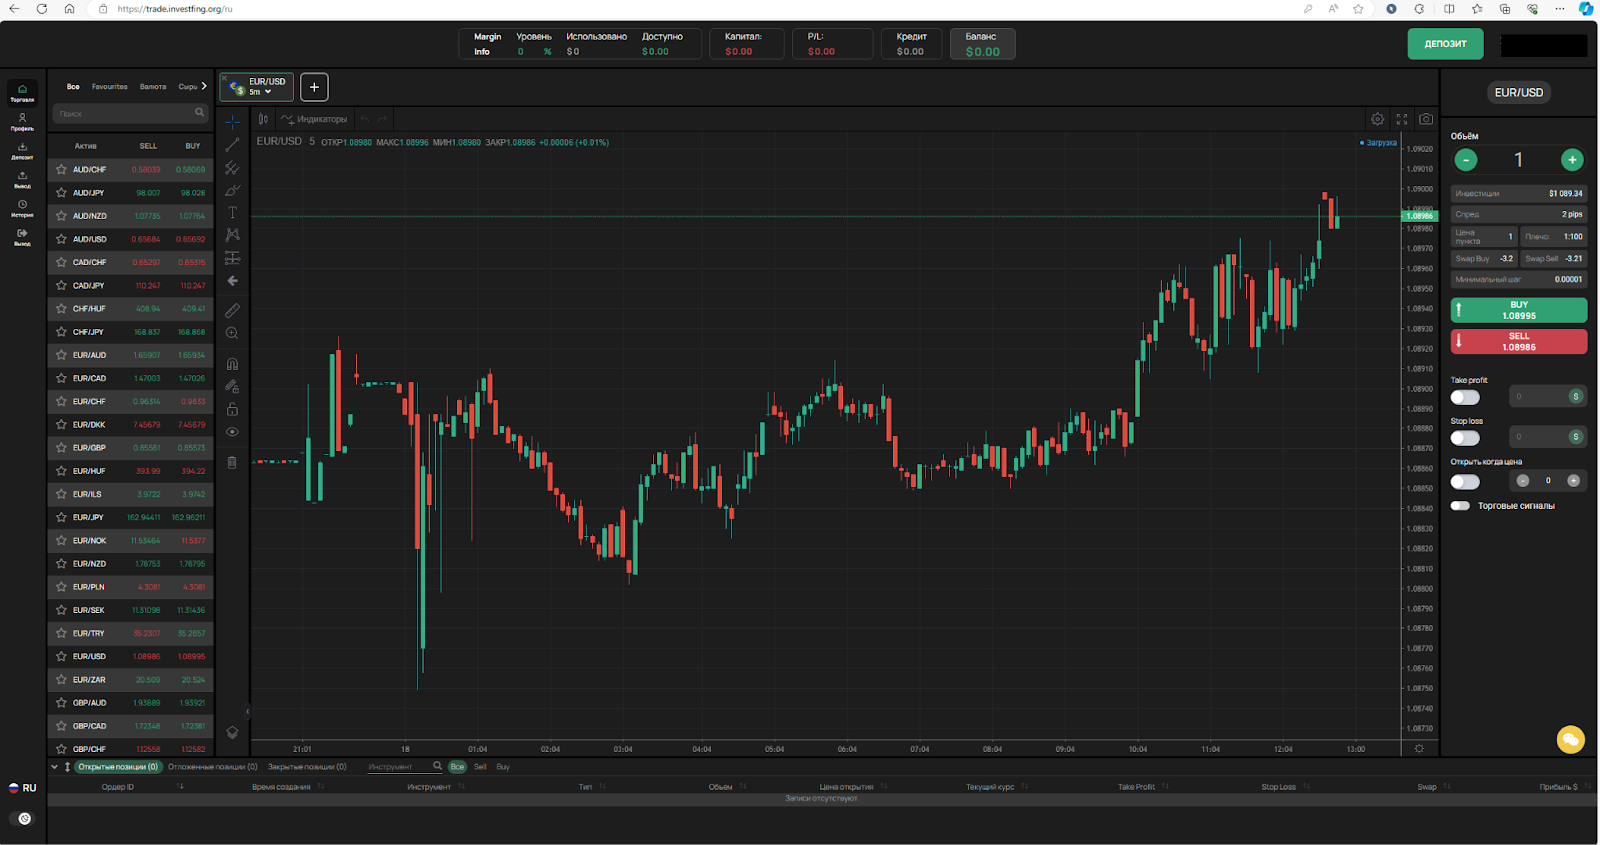The width and height of the screenshot is (1600, 845).
Task: Select the EUR/JPY row in asset list
Action: coord(130,518)
